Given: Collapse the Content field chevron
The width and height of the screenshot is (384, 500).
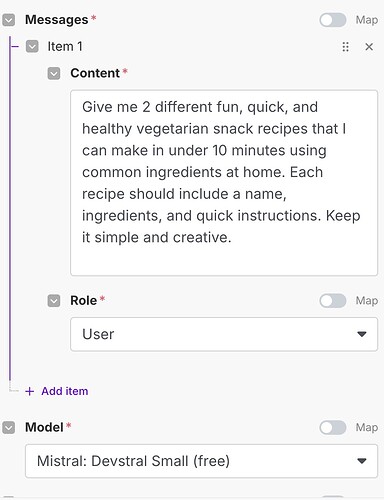Looking at the screenshot, I should (54, 73).
